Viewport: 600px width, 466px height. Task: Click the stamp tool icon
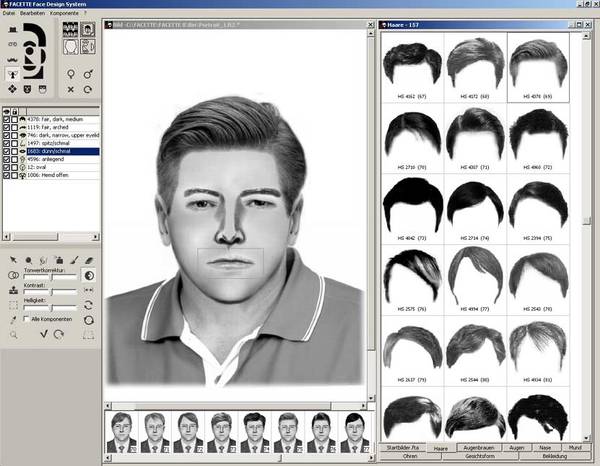click(x=11, y=290)
